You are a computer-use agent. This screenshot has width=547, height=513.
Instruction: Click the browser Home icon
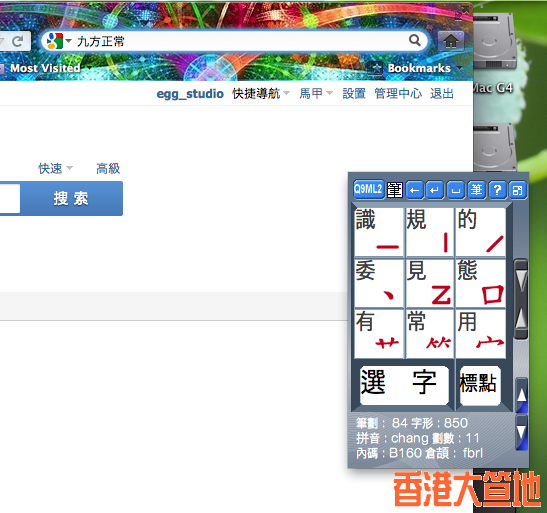point(451,41)
